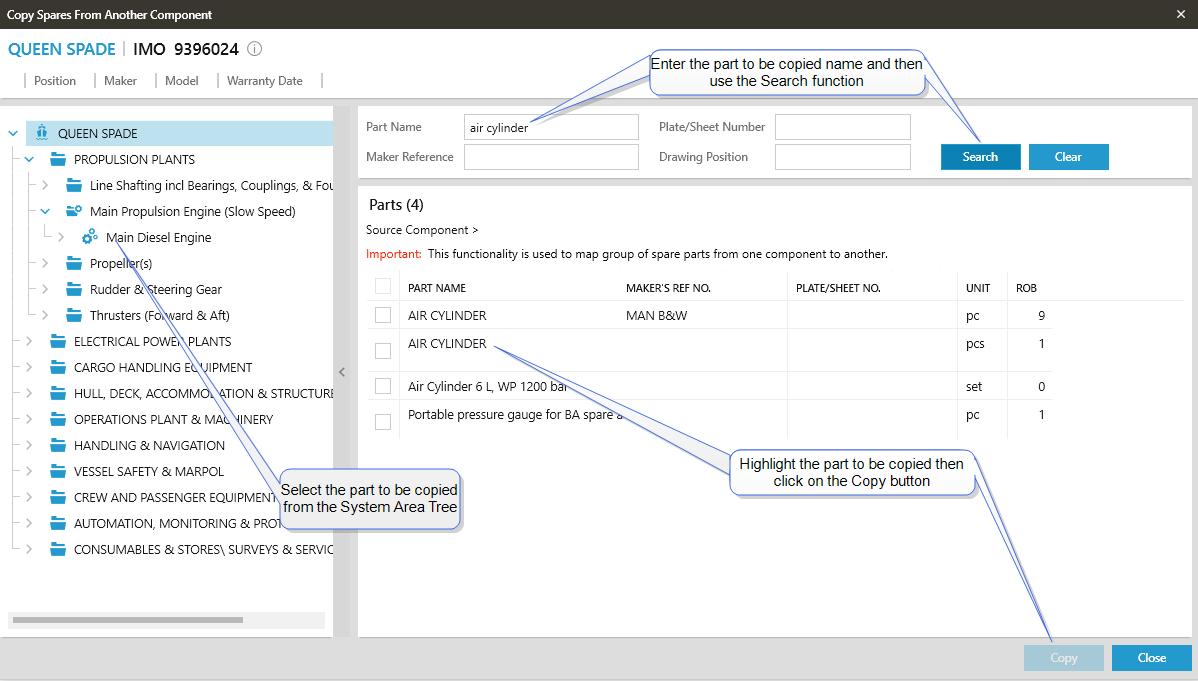Screen dimensions: 1198x681
Task: Click the CONSUMABLES & STORES folder icon
Action: 58,549
